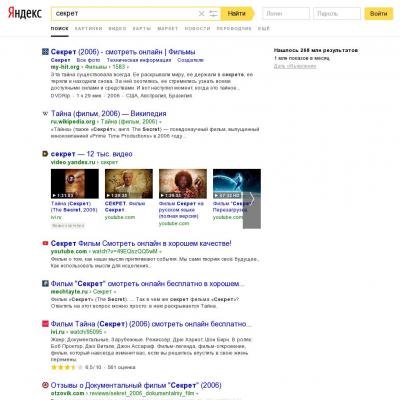Click the ivi.ru pink favicon

click(45, 324)
